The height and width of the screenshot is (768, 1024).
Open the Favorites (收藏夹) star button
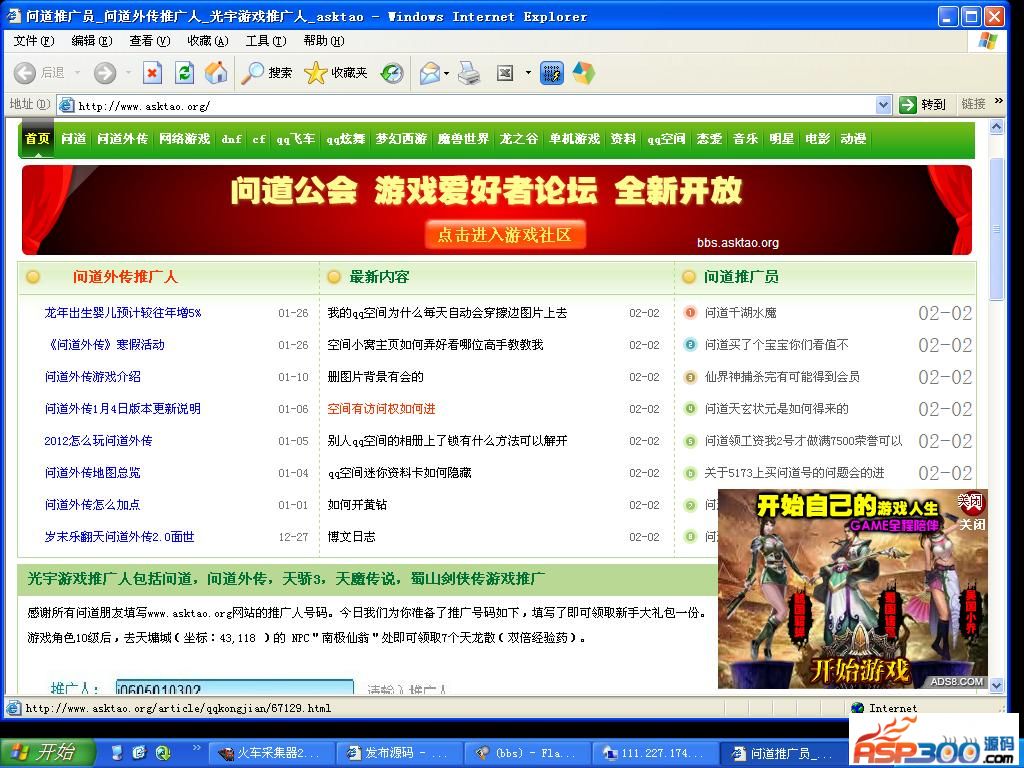pyautogui.click(x=336, y=73)
